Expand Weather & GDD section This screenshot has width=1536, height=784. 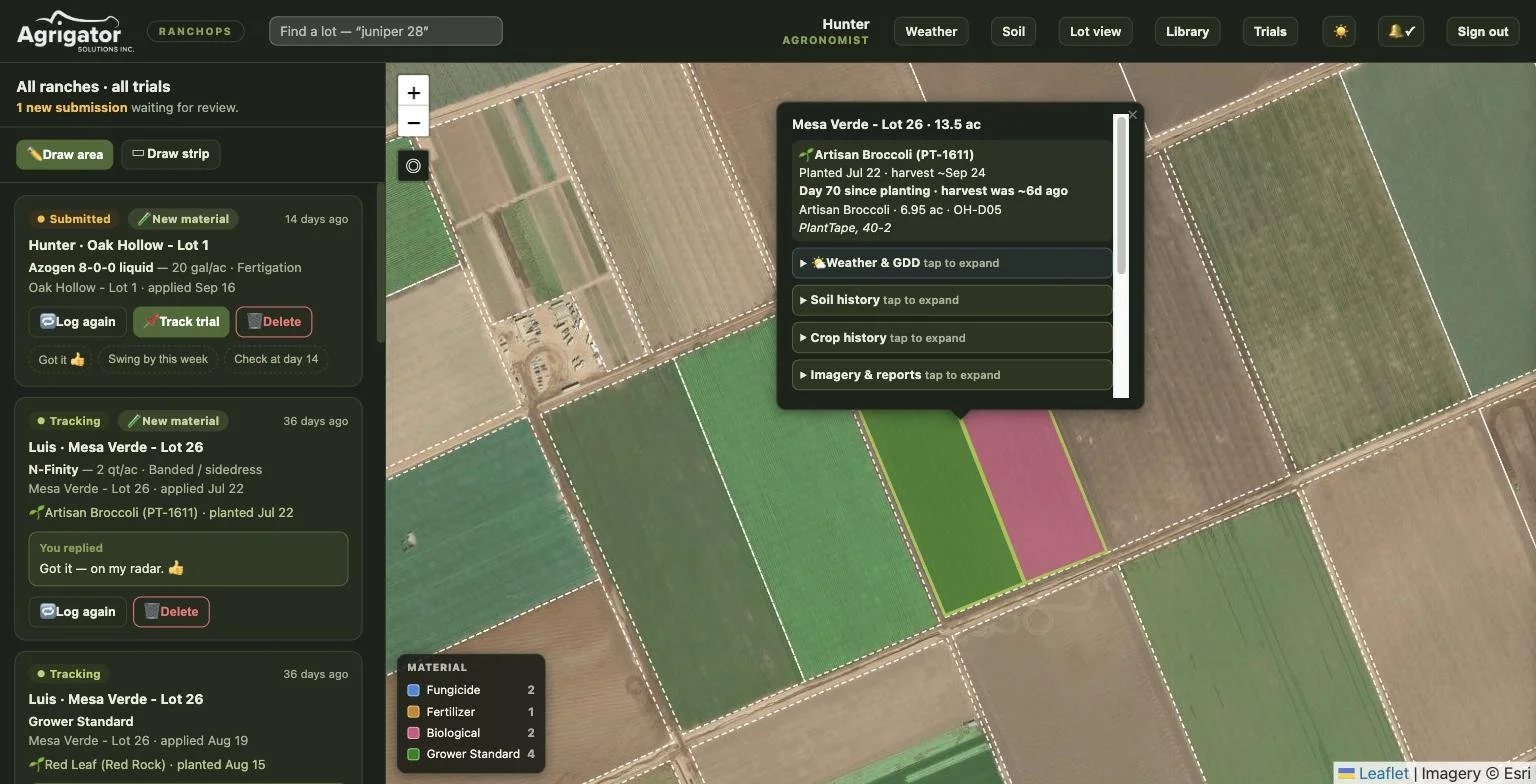coord(952,263)
